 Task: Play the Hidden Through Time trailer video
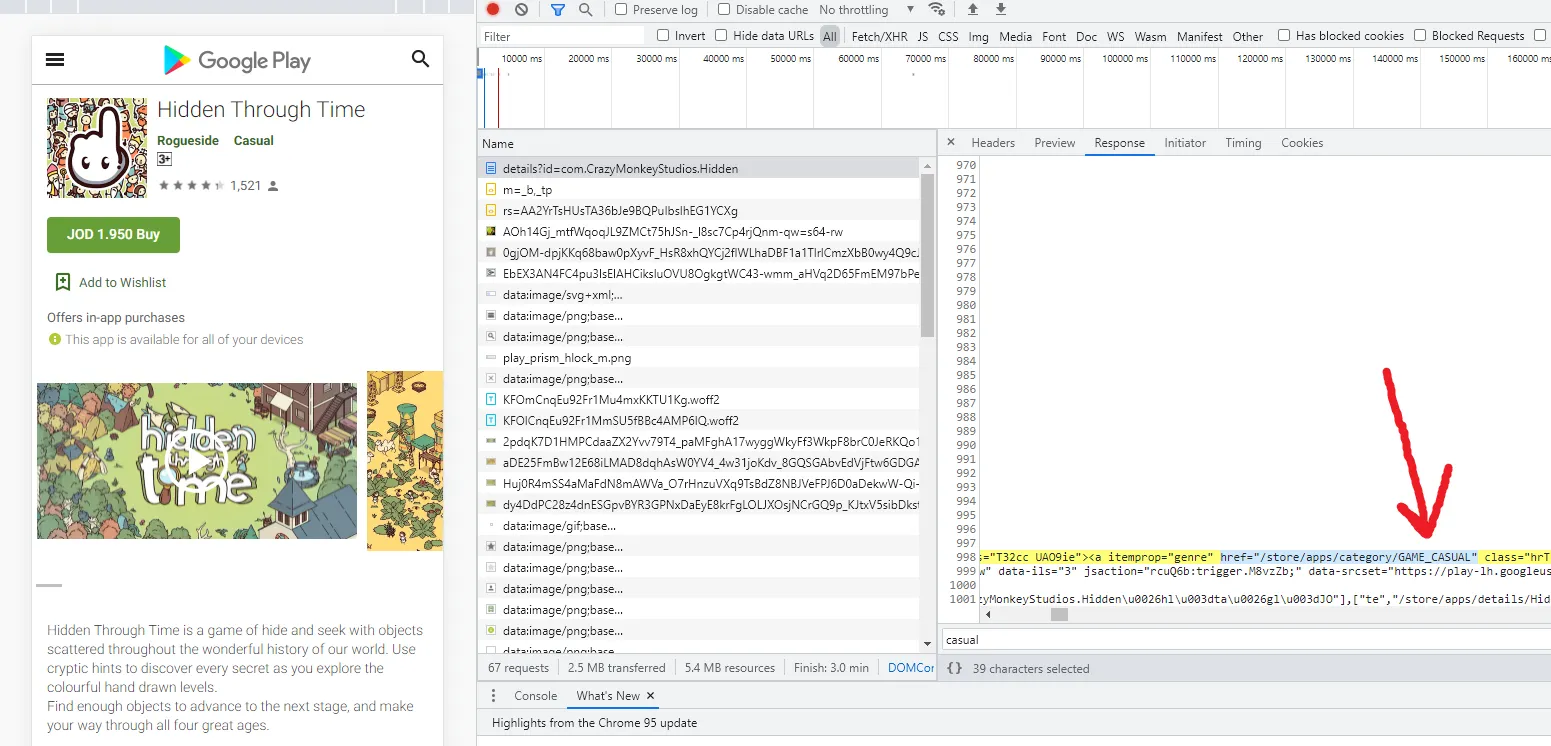coord(197,461)
